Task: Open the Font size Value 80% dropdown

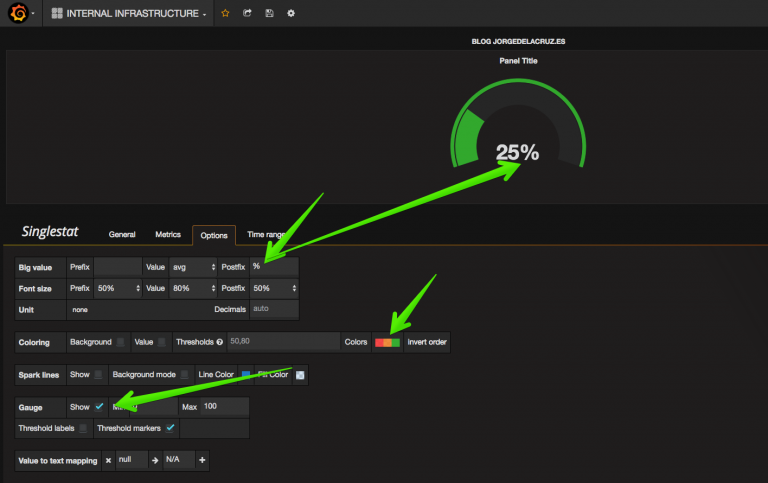Action: [x=193, y=288]
